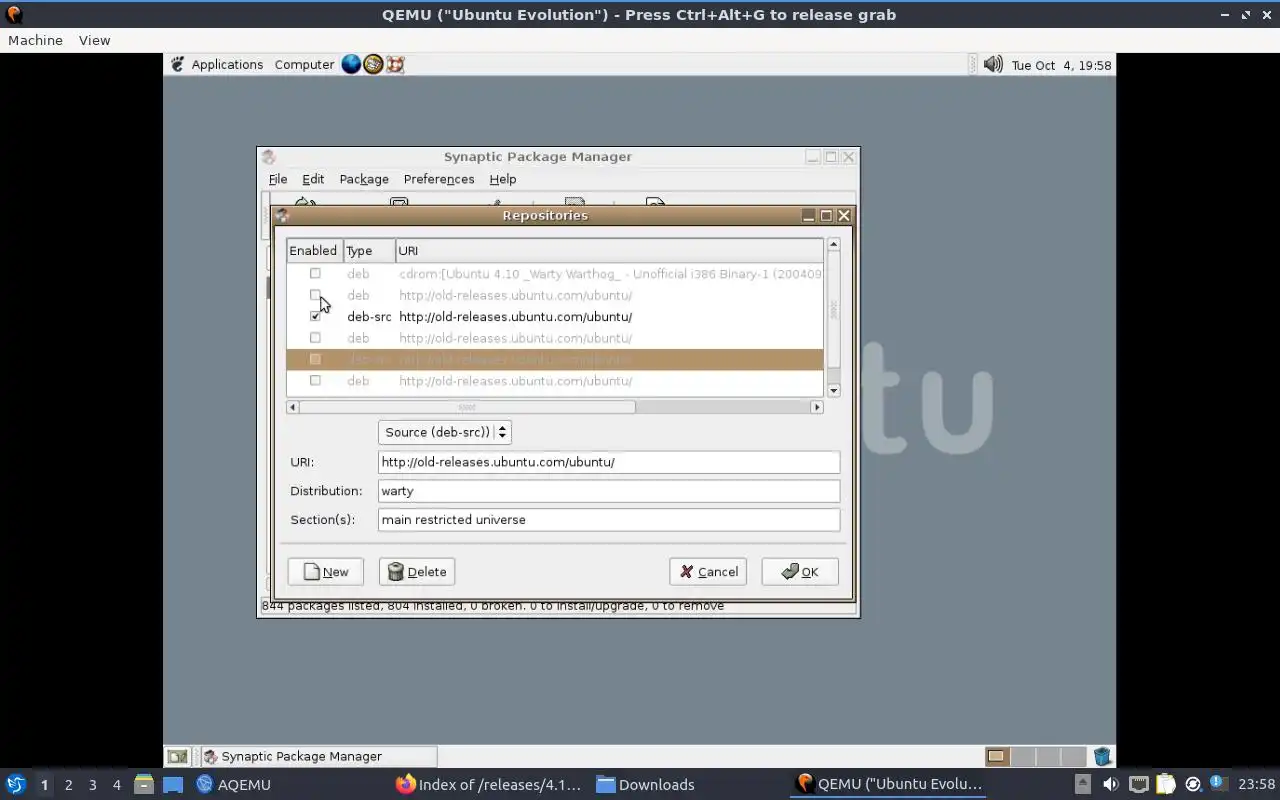The width and height of the screenshot is (1280, 800).
Task: Open the Source (deb-src) type dropdown
Action: 445,432
